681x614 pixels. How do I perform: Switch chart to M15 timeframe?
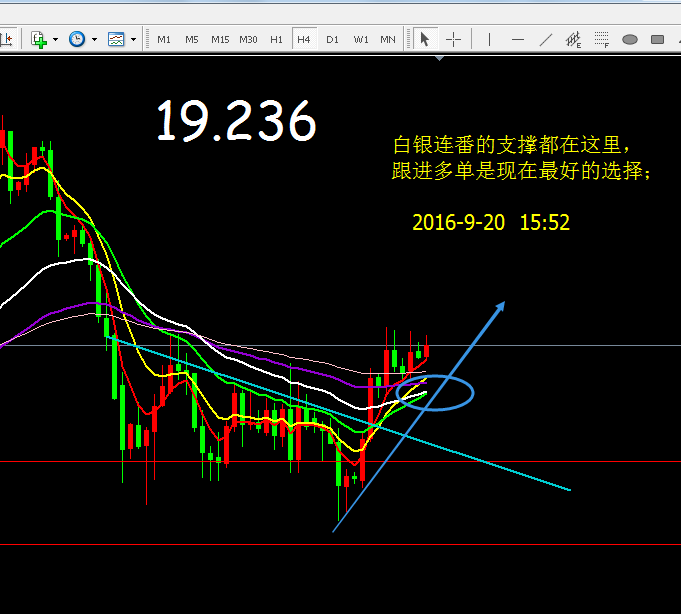tap(220, 40)
